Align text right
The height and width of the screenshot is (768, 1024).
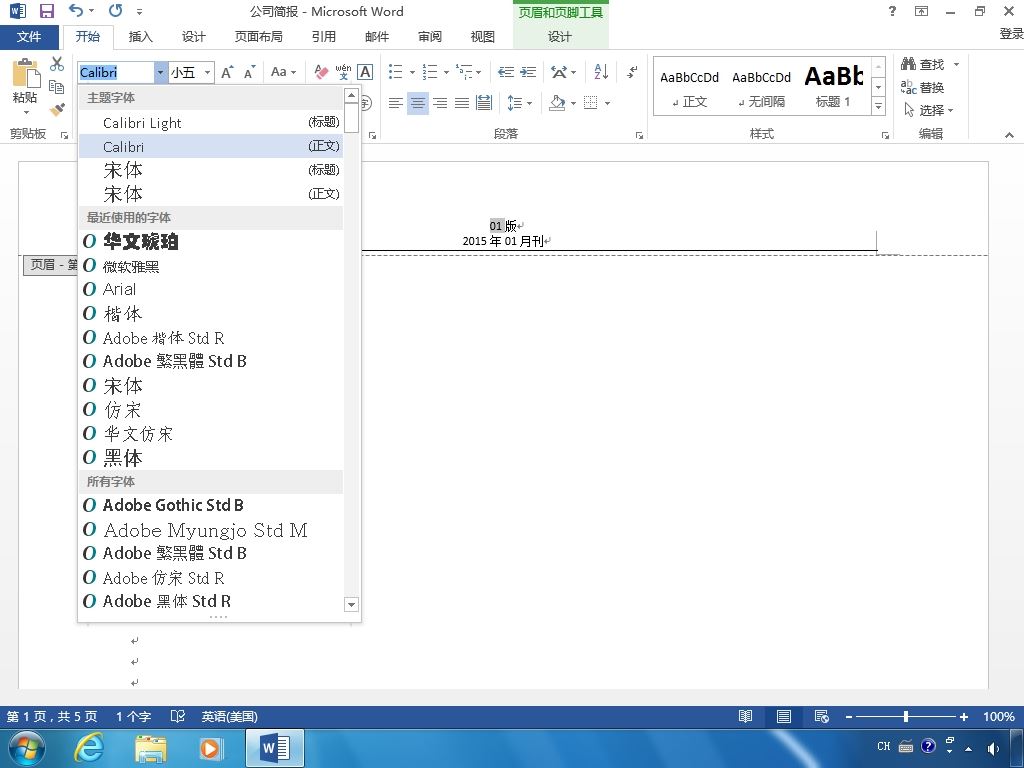click(x=440, y=103)
